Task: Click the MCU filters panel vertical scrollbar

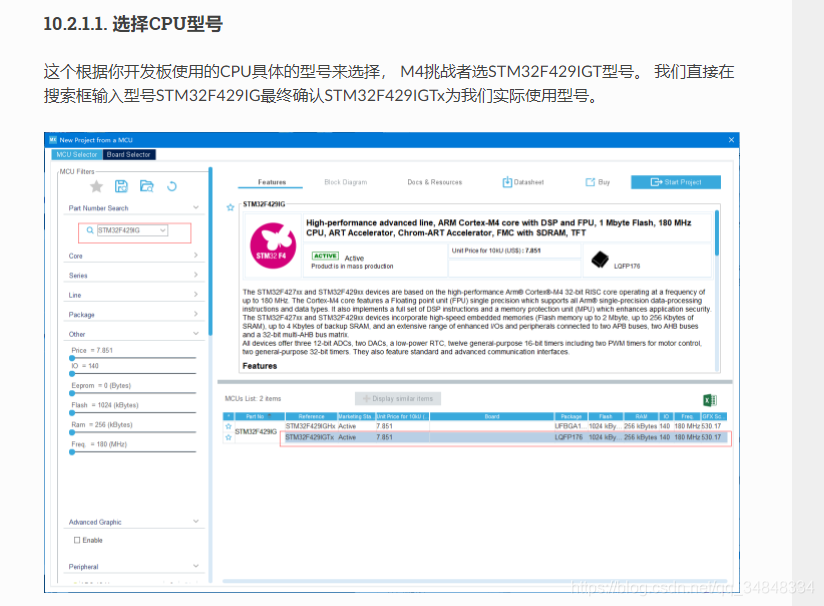Action: click(211, 251)
